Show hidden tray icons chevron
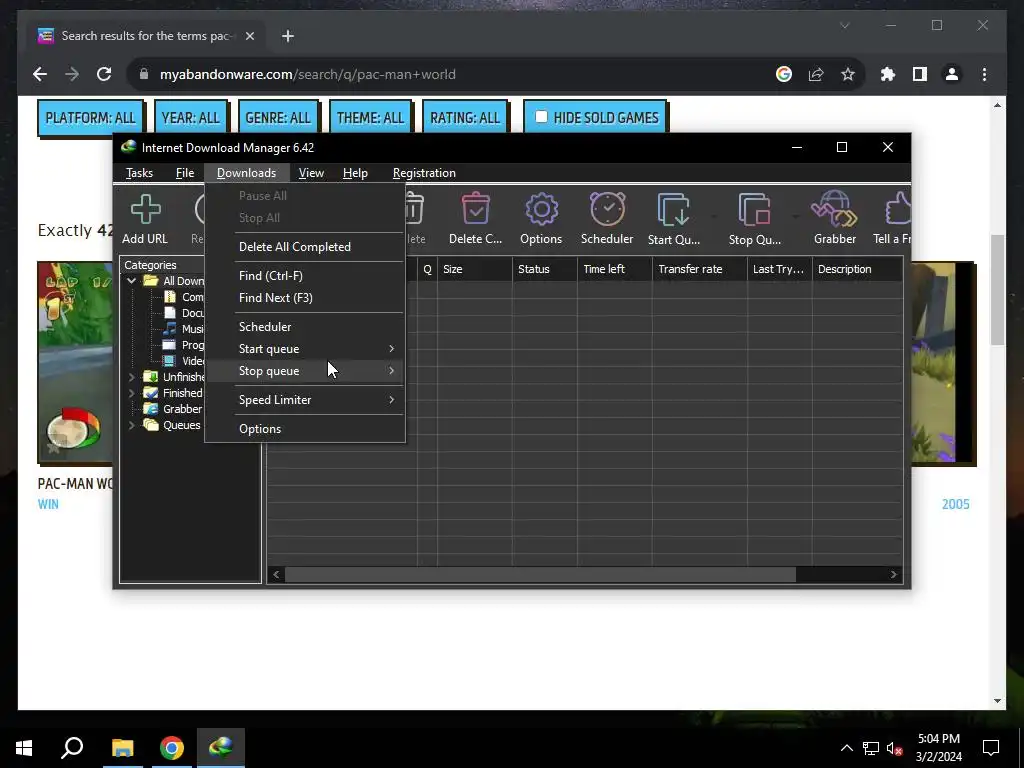Screen dimensions: 1024x768 click(846, 748)
